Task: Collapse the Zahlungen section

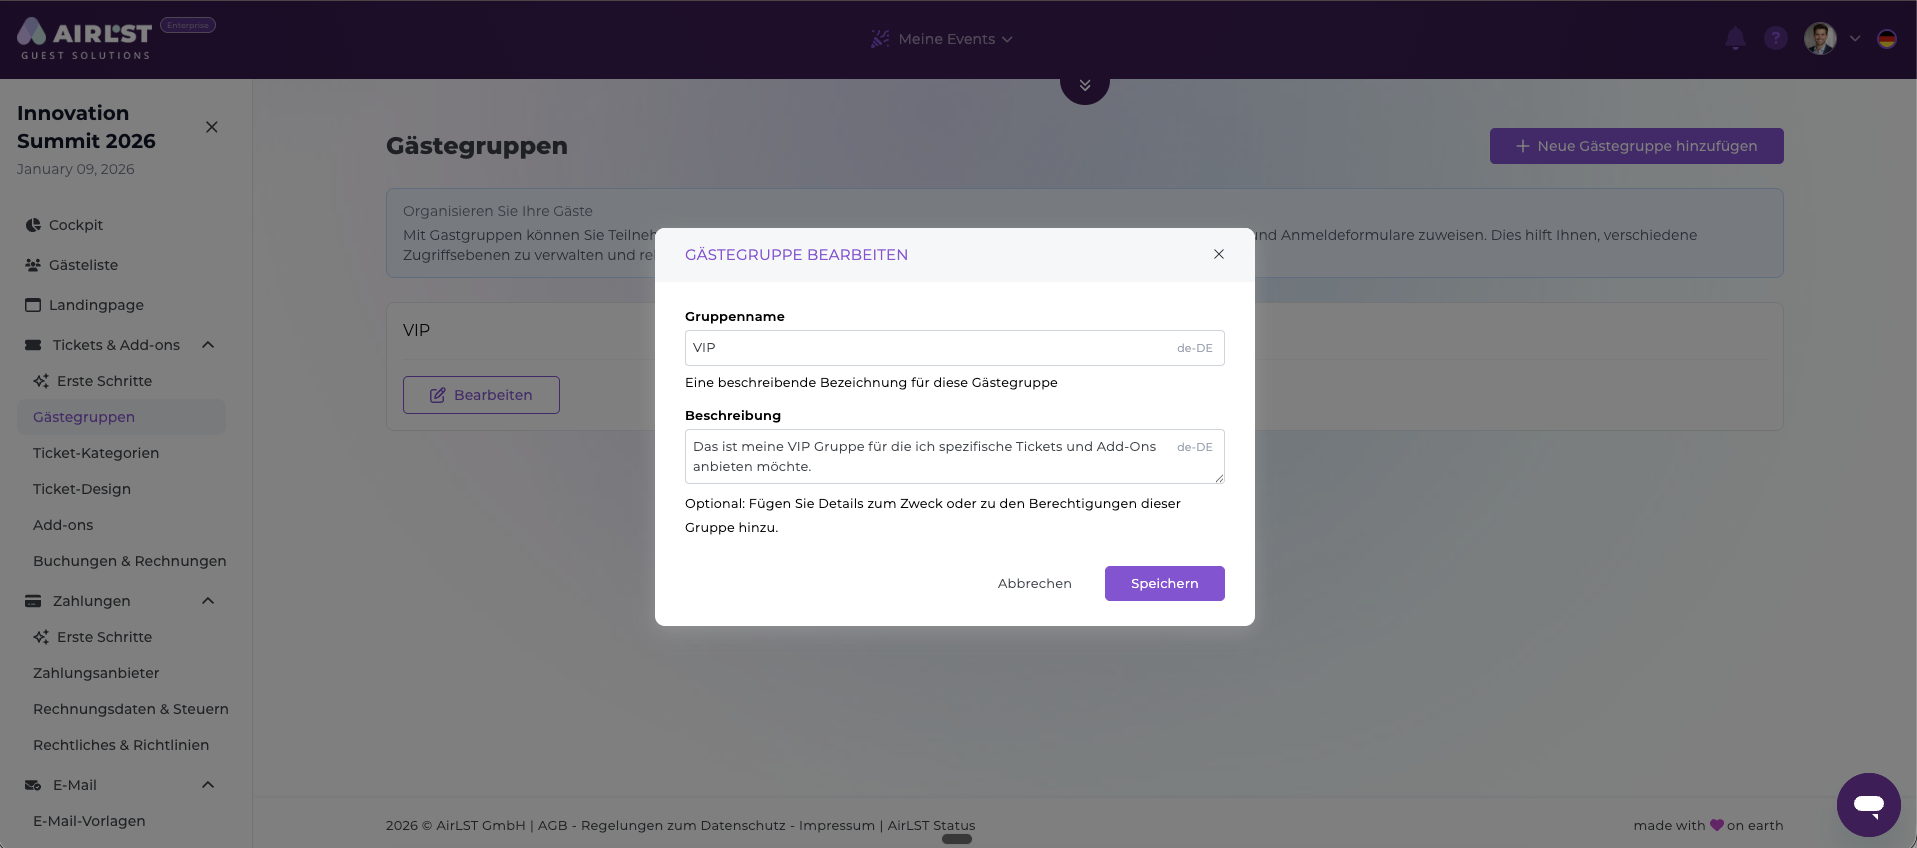Action: pyautogui.click(x=208, y=601)
